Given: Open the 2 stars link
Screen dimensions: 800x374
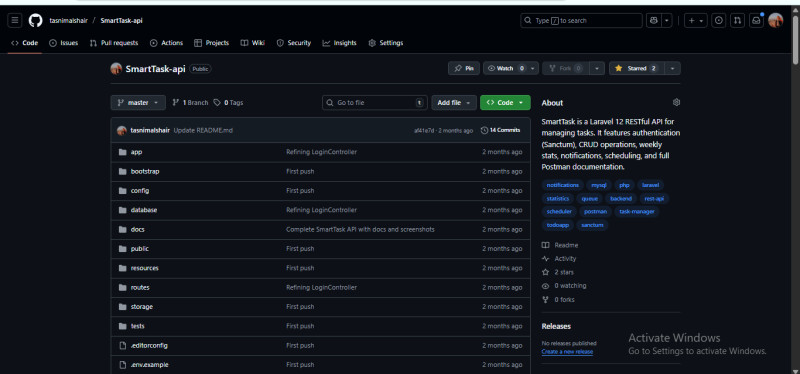Looking at the screenshot, I should click(x=558, y=272).
